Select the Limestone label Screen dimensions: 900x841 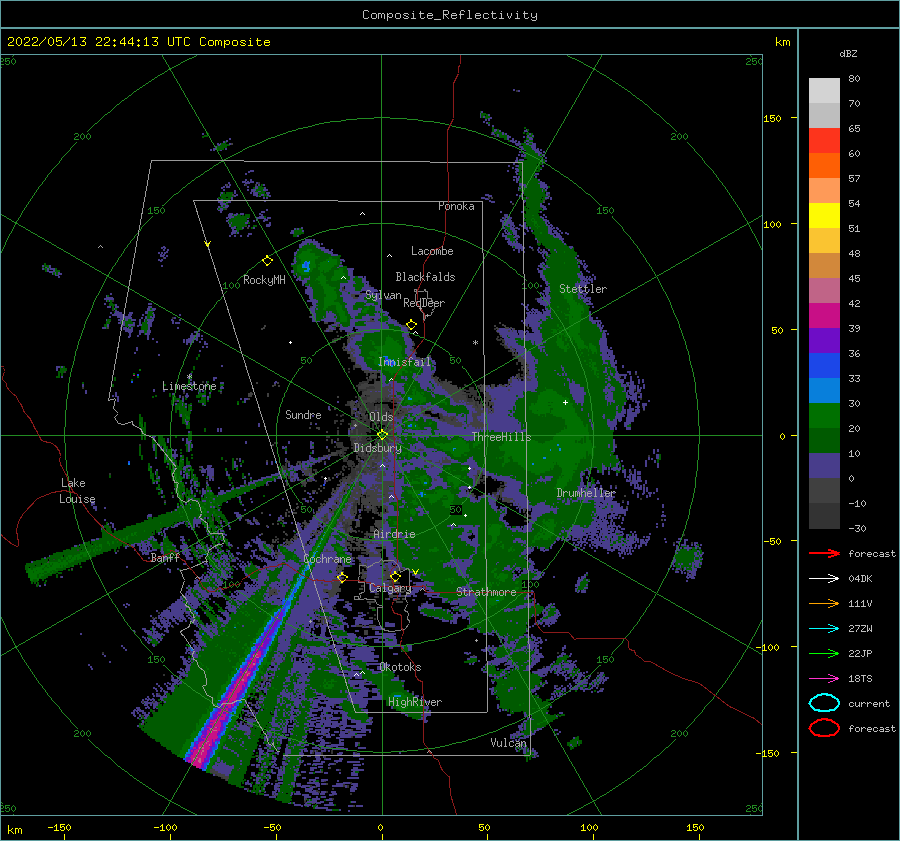[189, 386]
